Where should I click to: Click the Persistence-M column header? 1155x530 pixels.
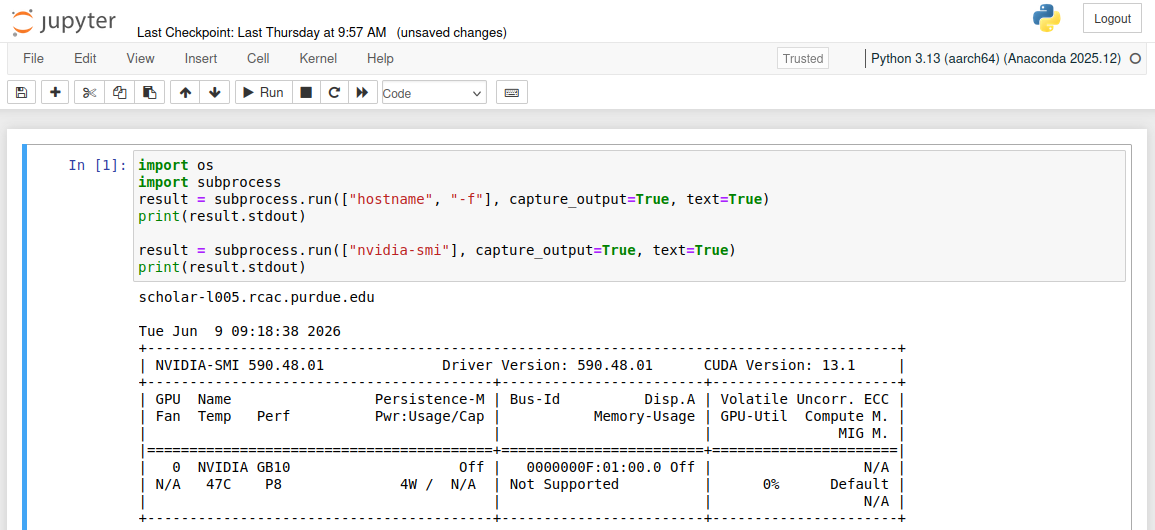429,399
